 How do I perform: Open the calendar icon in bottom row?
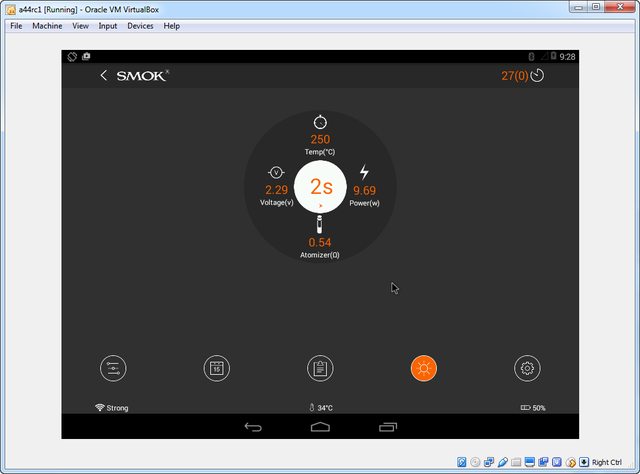click(x=217, y=368)
